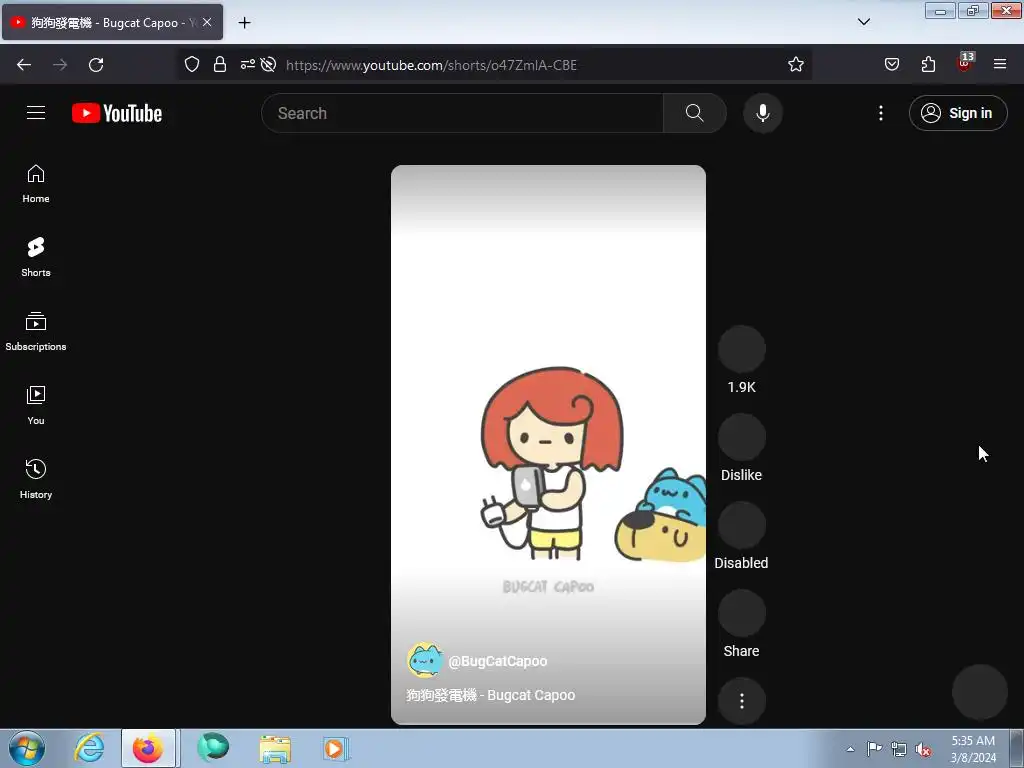Go to next short with bottom-right button
The image size is (1024, 768).
[x=980, y=692]
